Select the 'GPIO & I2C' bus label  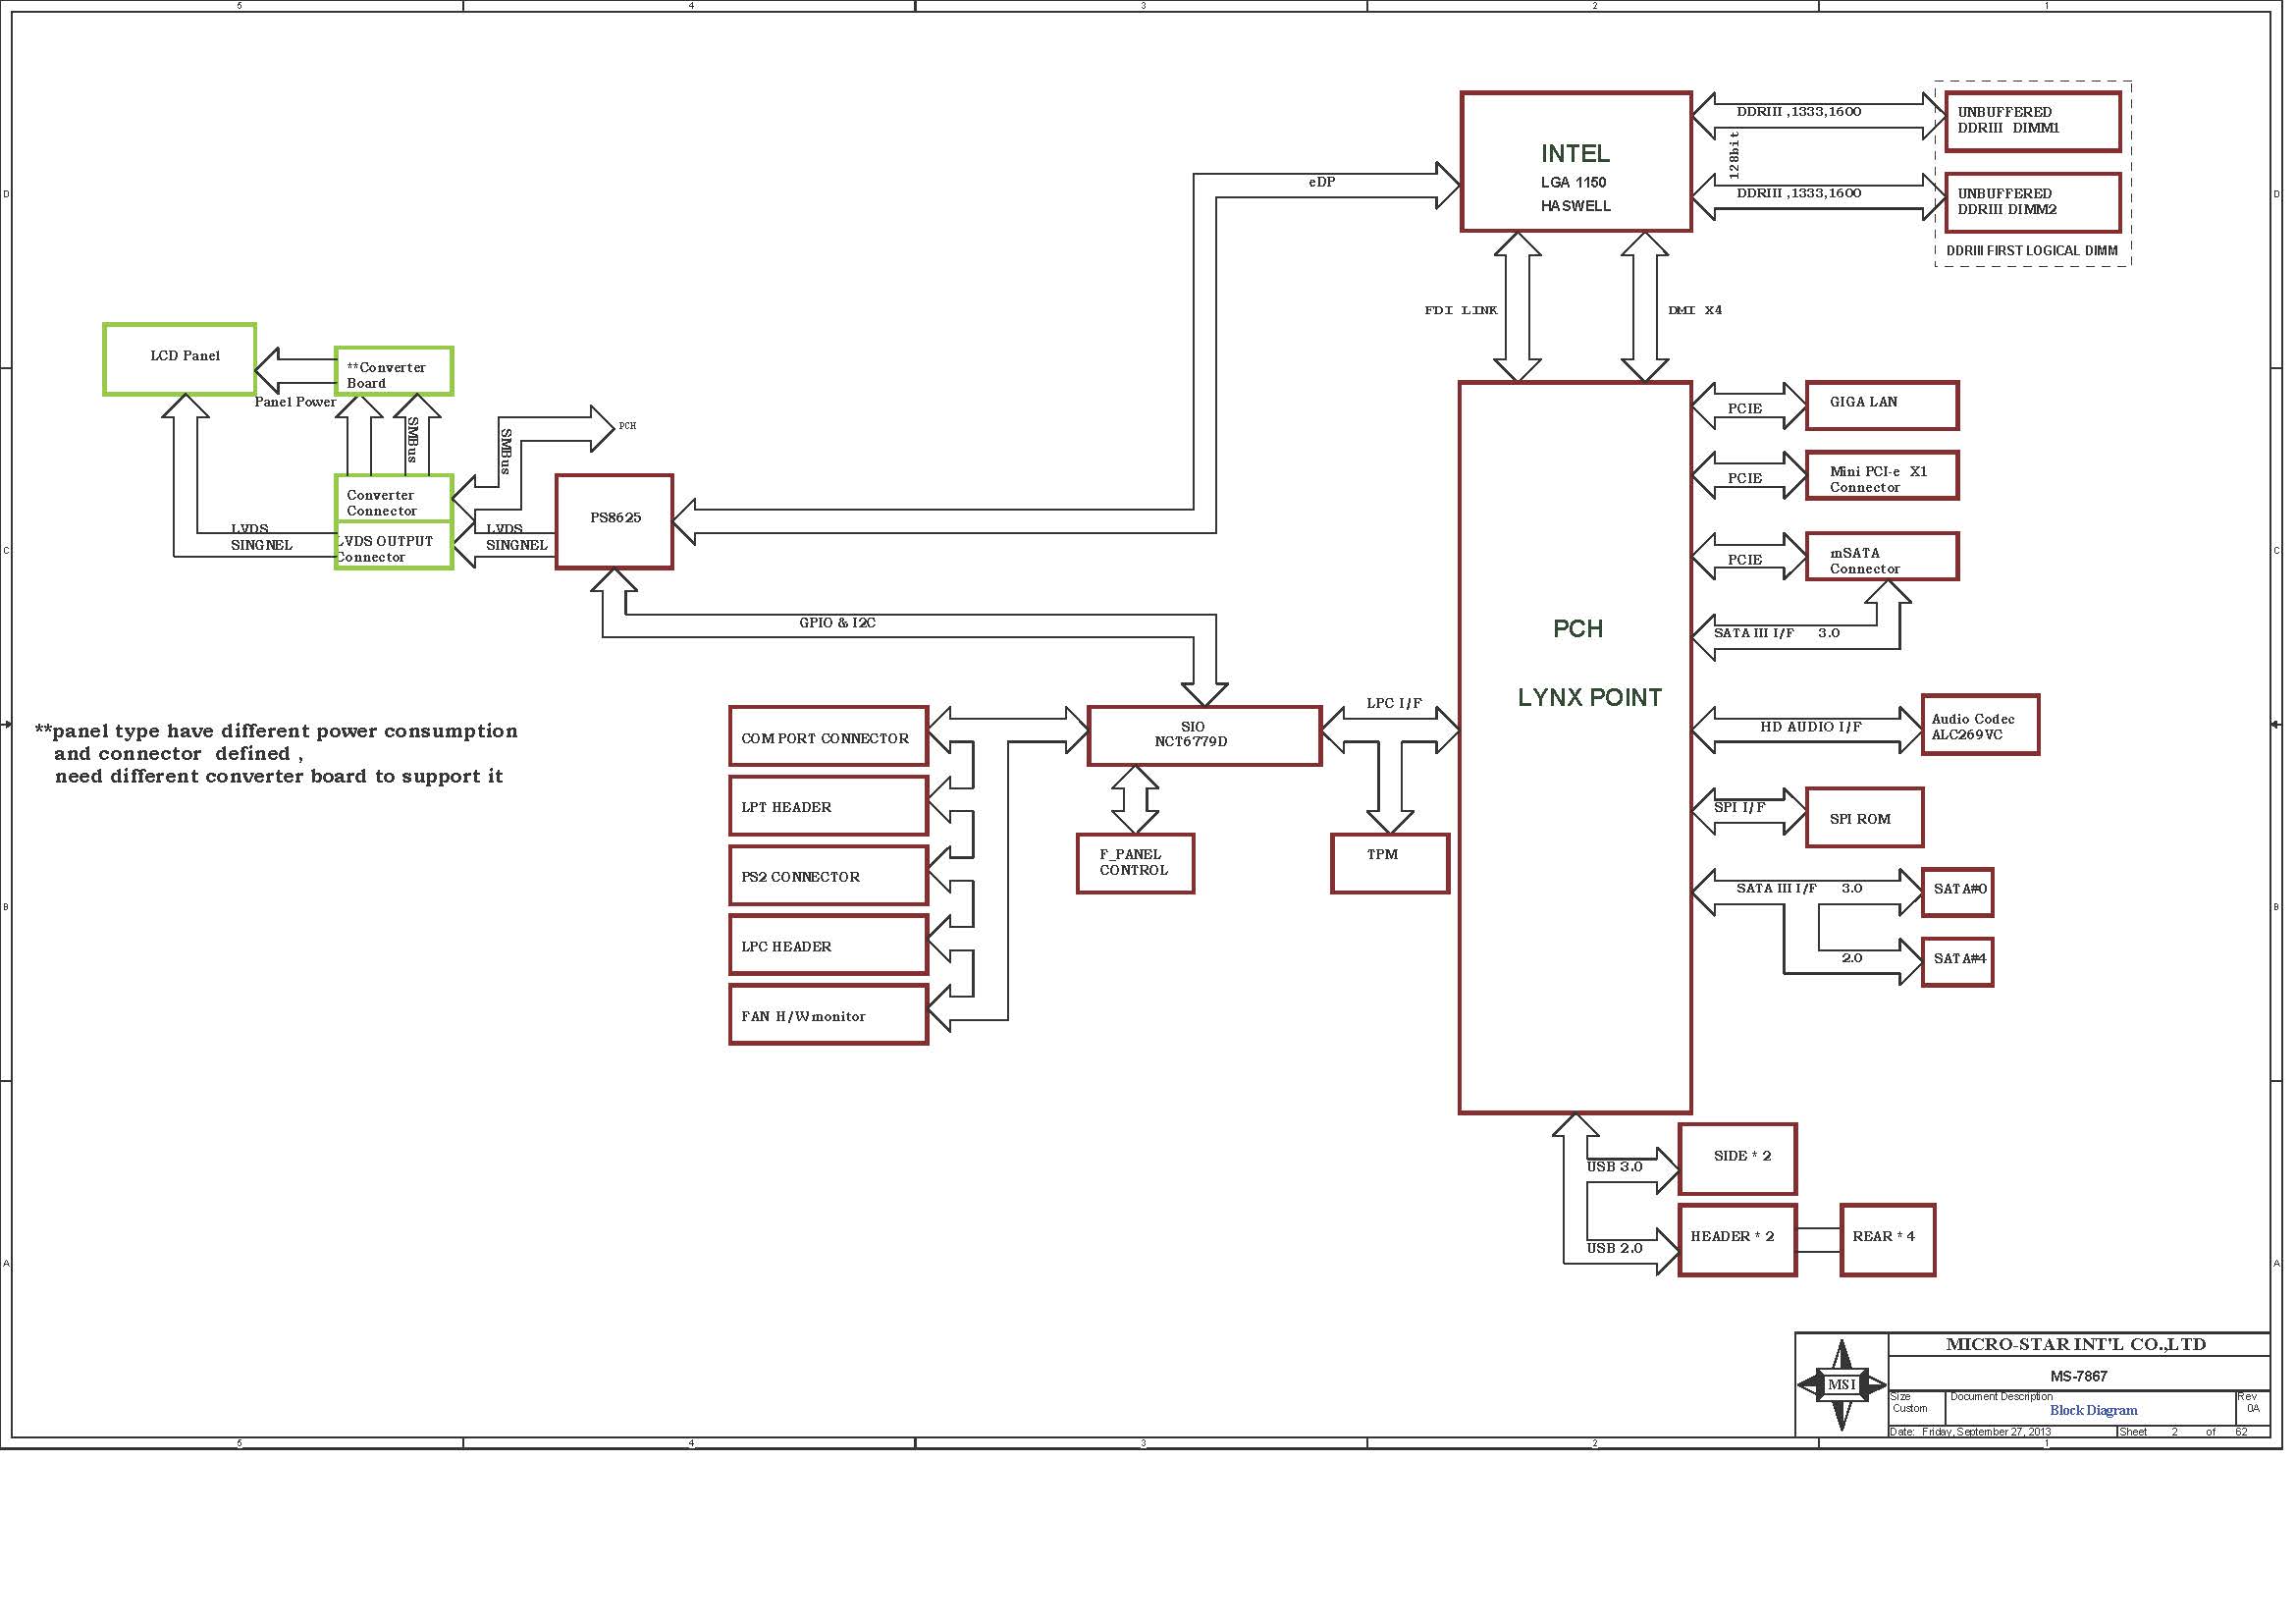(837, 623)
